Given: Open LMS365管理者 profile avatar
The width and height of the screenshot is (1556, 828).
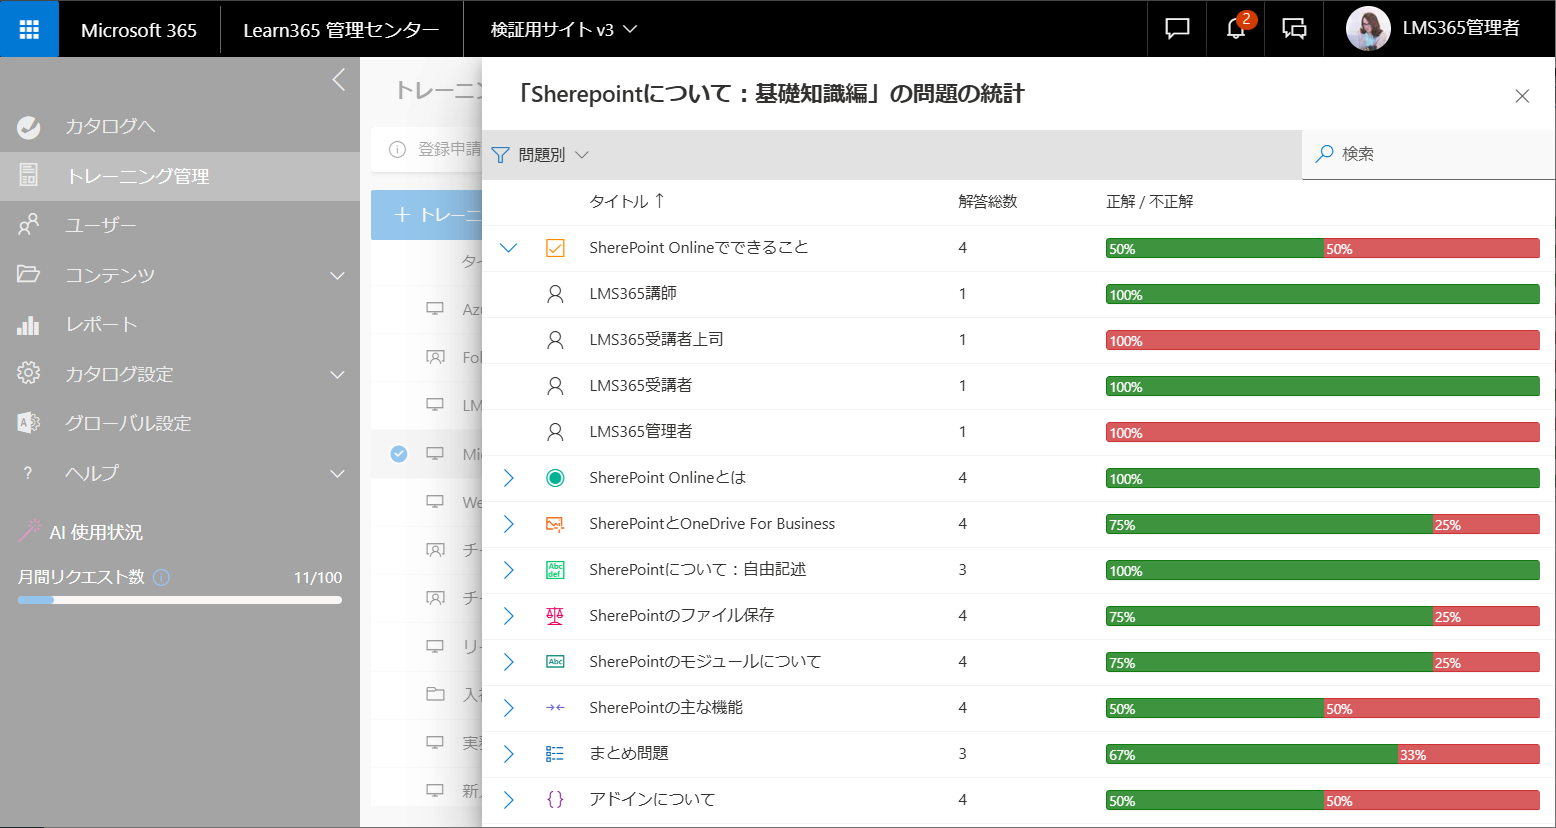Looking at the screenshot, I should click(x=1368, y=29).
